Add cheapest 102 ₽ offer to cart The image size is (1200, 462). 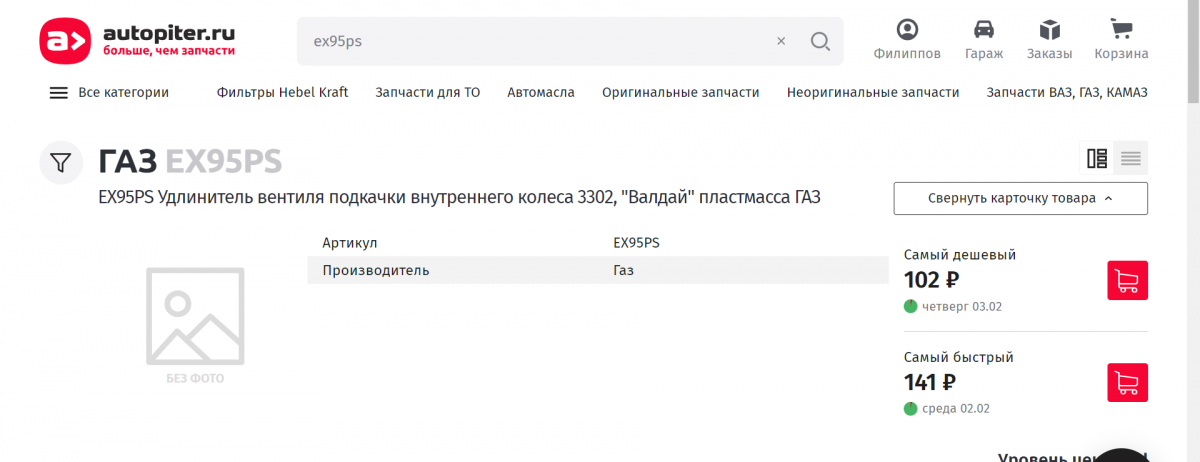click(x=1127, y=281)
